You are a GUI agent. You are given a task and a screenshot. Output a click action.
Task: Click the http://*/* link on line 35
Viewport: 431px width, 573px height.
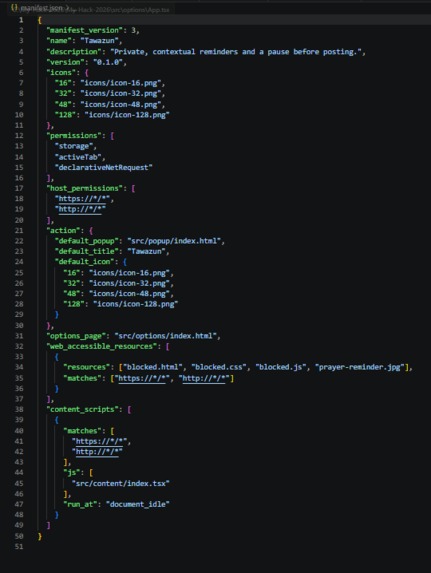coord(204,378)
